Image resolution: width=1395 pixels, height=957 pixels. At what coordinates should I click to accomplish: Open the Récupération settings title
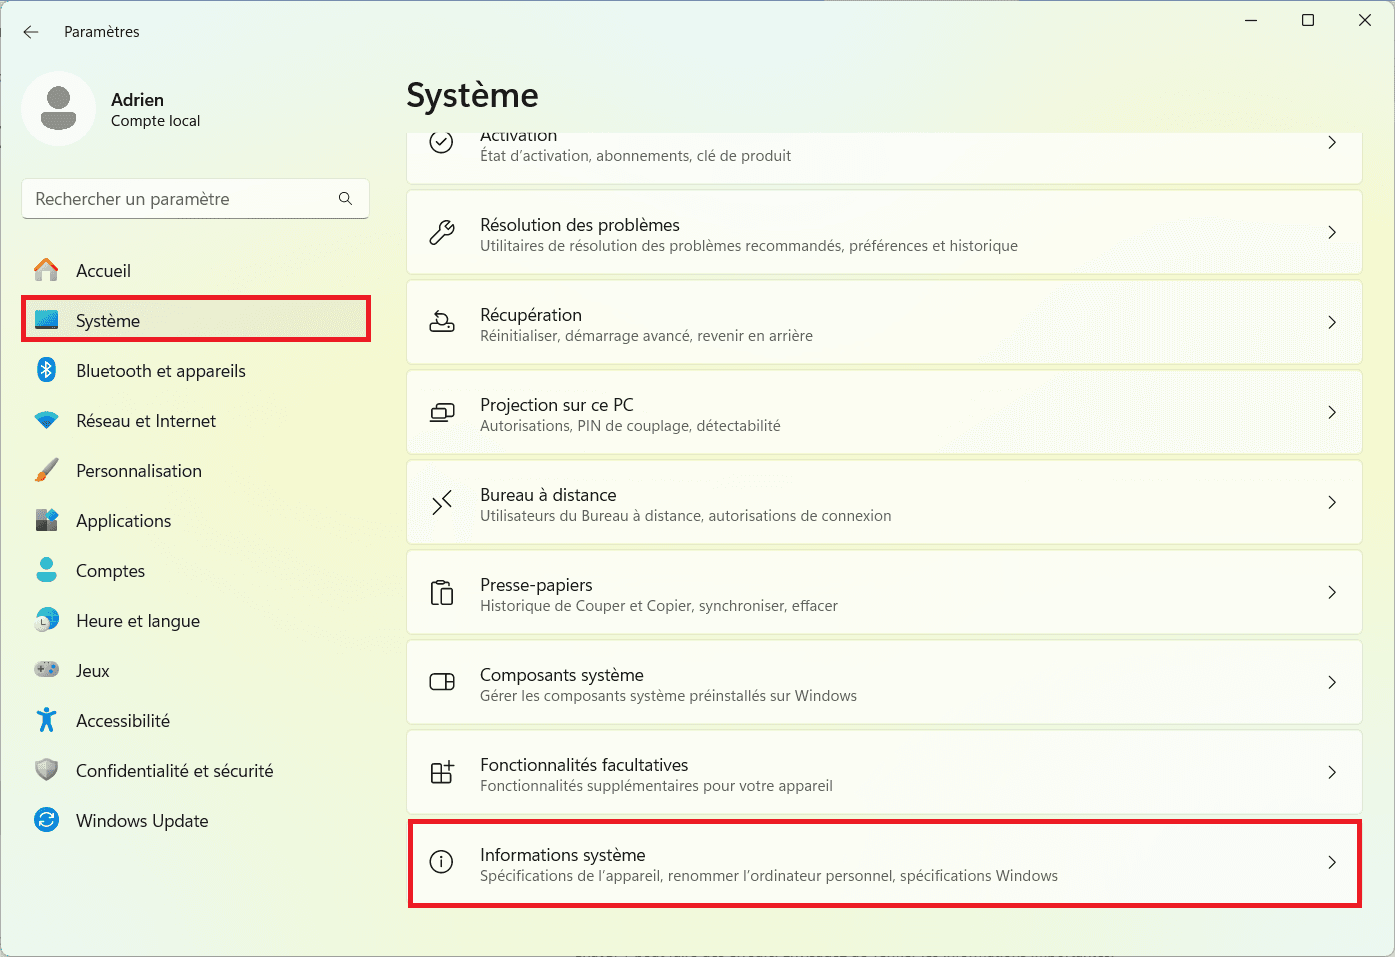(531, 315)
